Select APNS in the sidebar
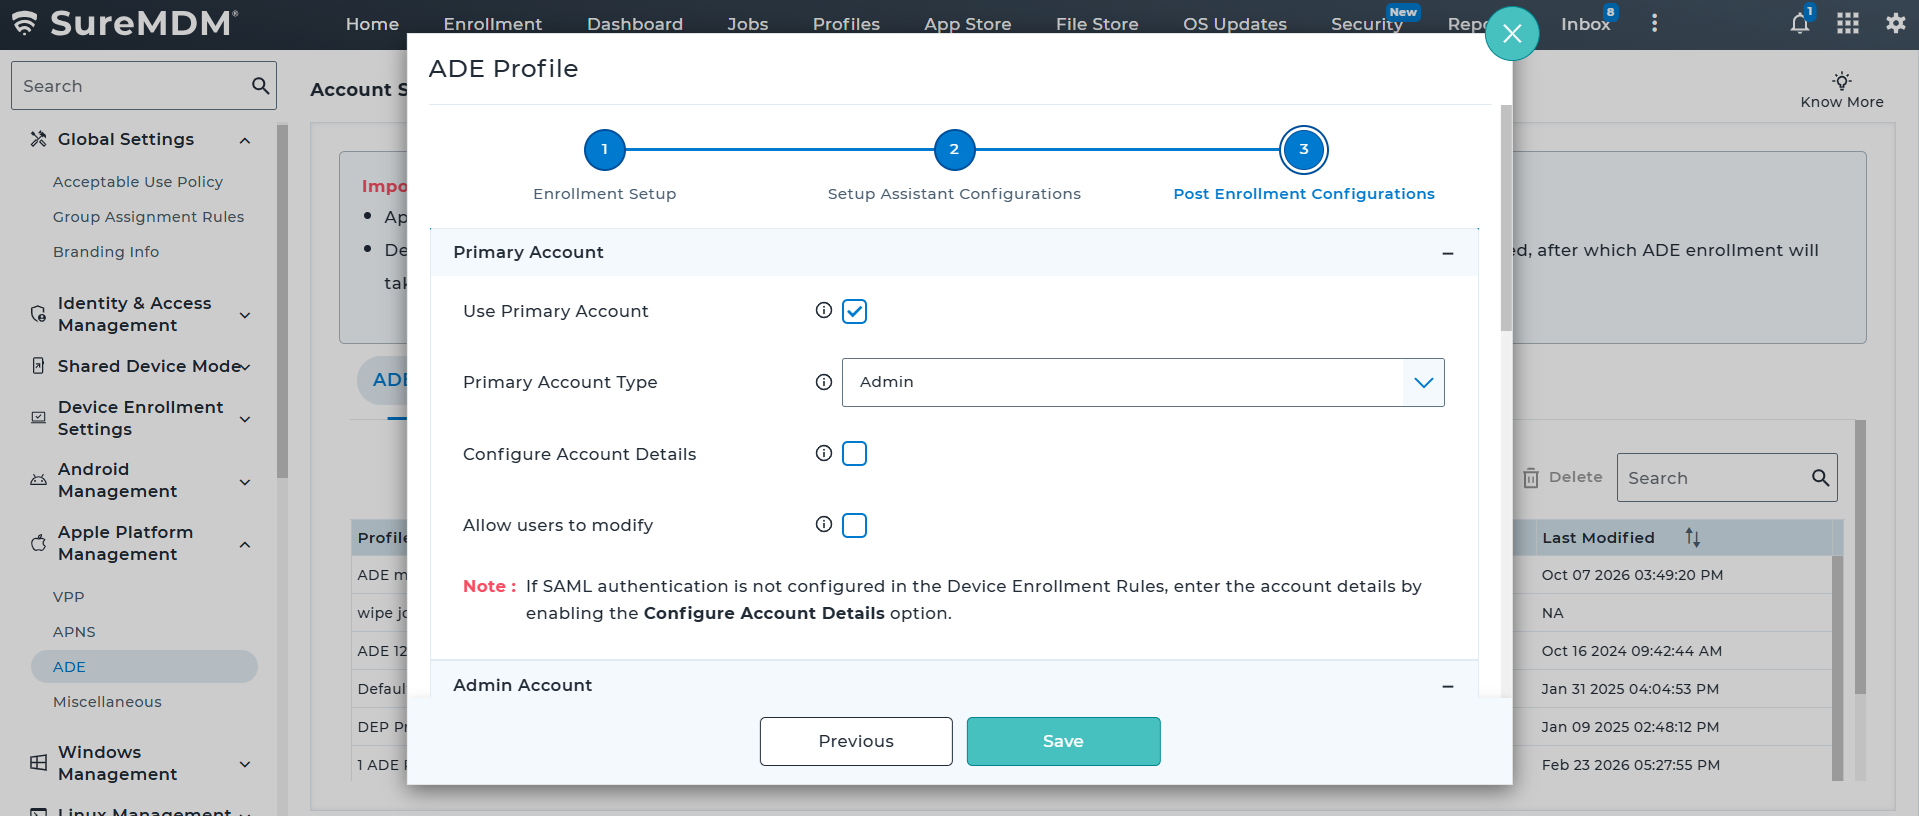Viewport: 1919px width, 816px height. tap(74, 632)
